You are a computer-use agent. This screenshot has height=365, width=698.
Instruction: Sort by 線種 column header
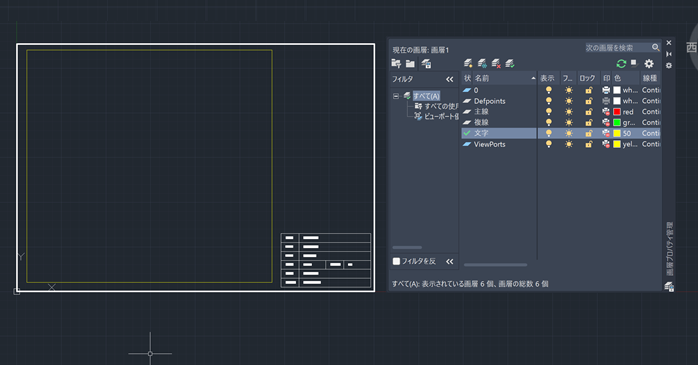[x=650, y=78]
